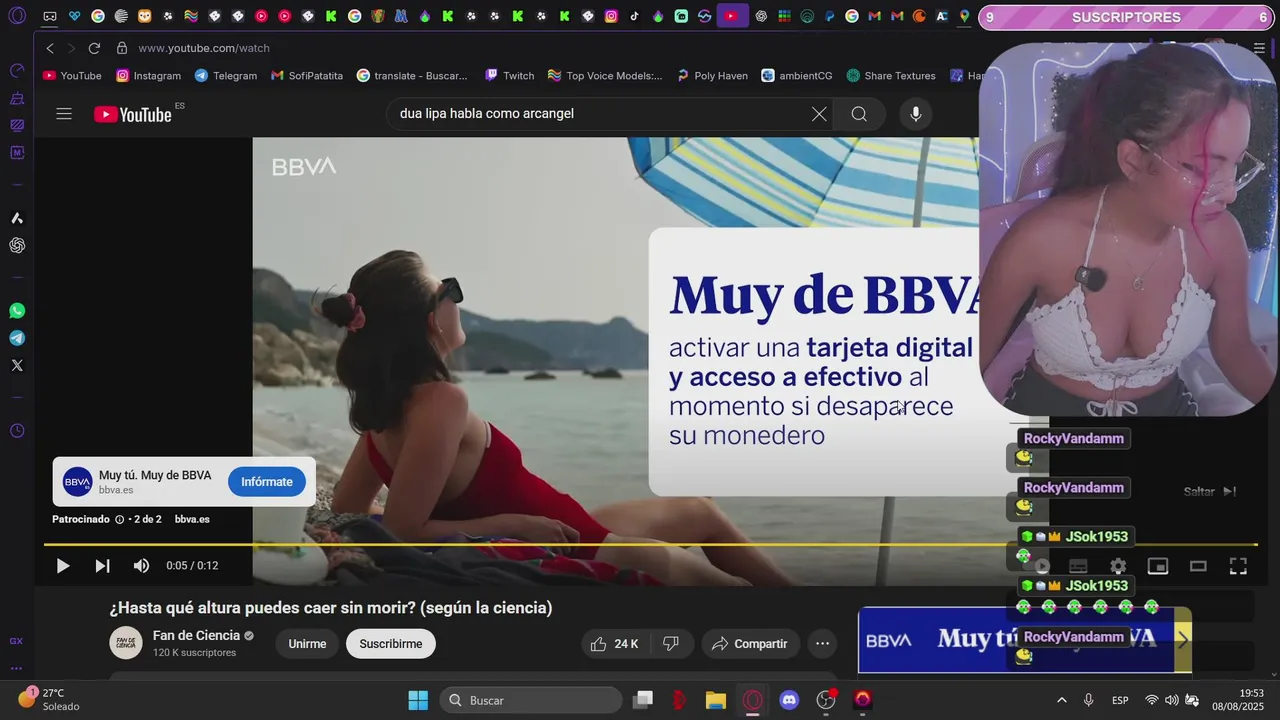Open Twitch bookmark
Image resolution: width=1280 pixels, height=720 pixels.
(510, 76)
